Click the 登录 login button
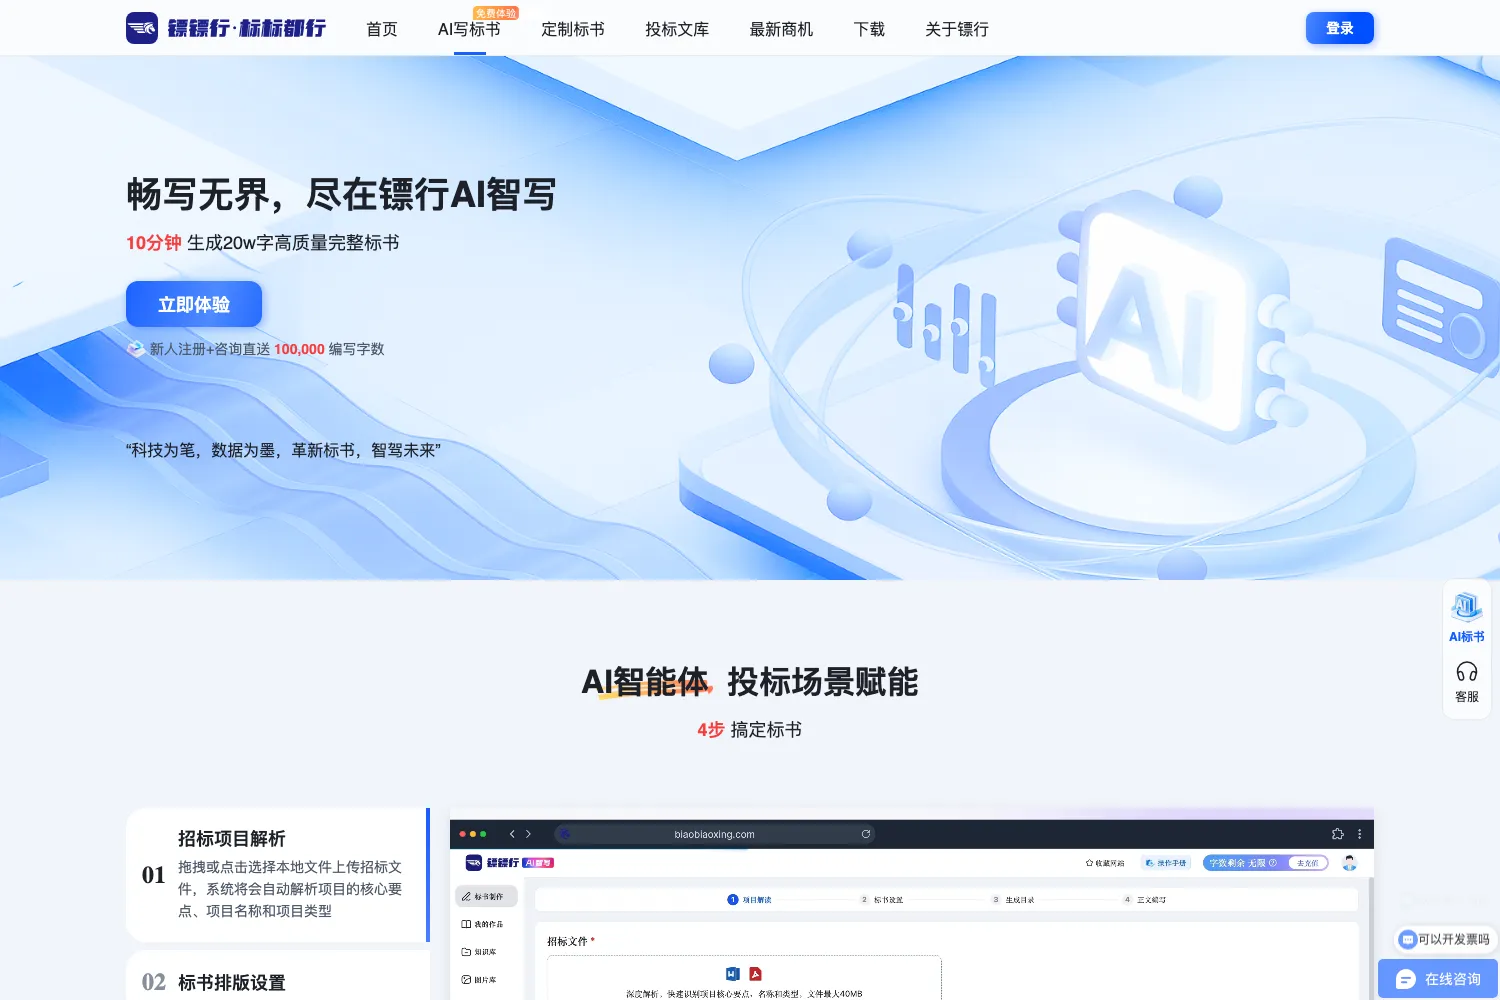 1340,28
